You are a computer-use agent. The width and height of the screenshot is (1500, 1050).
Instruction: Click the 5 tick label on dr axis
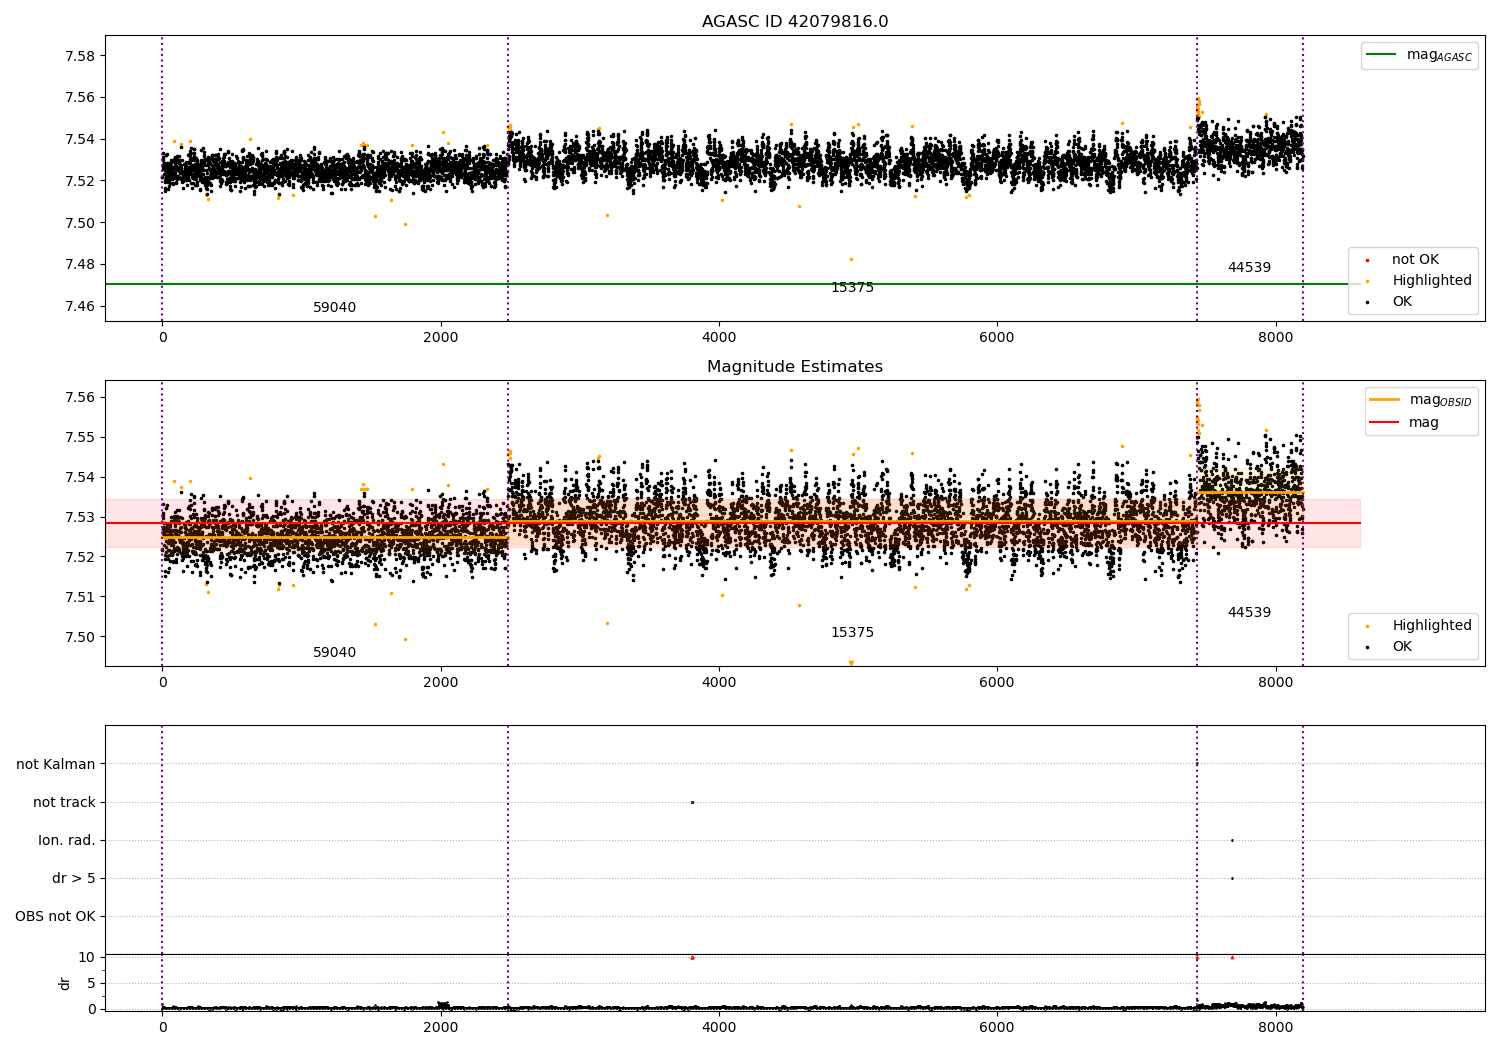click(91, 984)
